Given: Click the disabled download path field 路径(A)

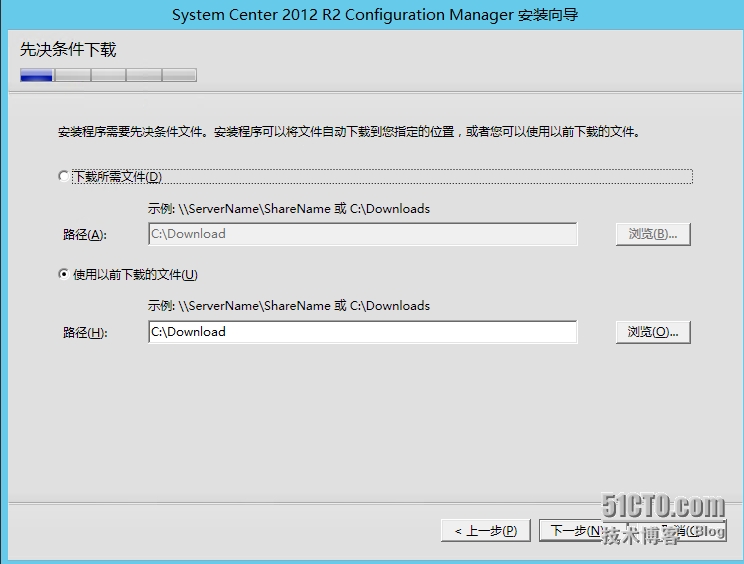Looking at the screenshot, I should click(363, 234).
